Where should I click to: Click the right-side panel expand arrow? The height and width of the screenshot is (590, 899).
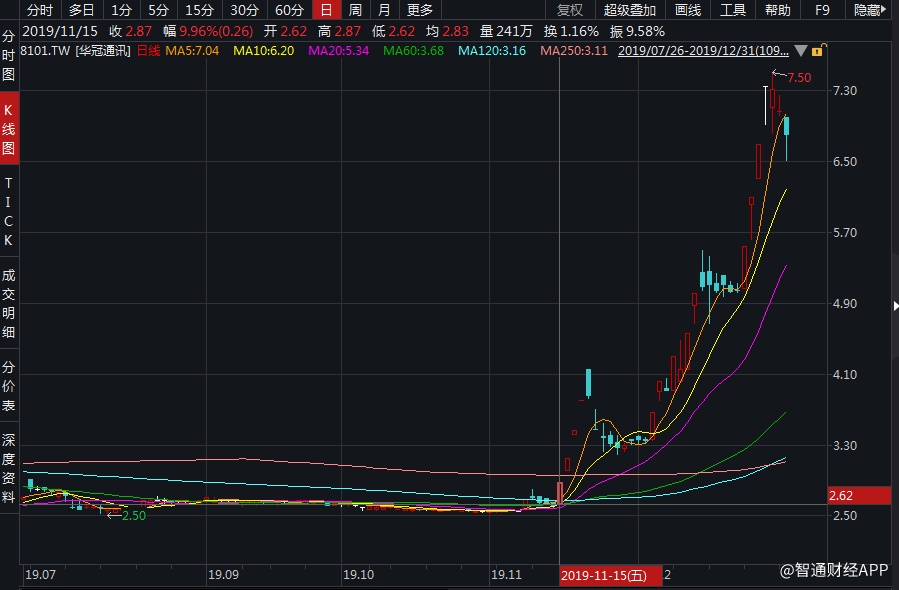point(893,305)
